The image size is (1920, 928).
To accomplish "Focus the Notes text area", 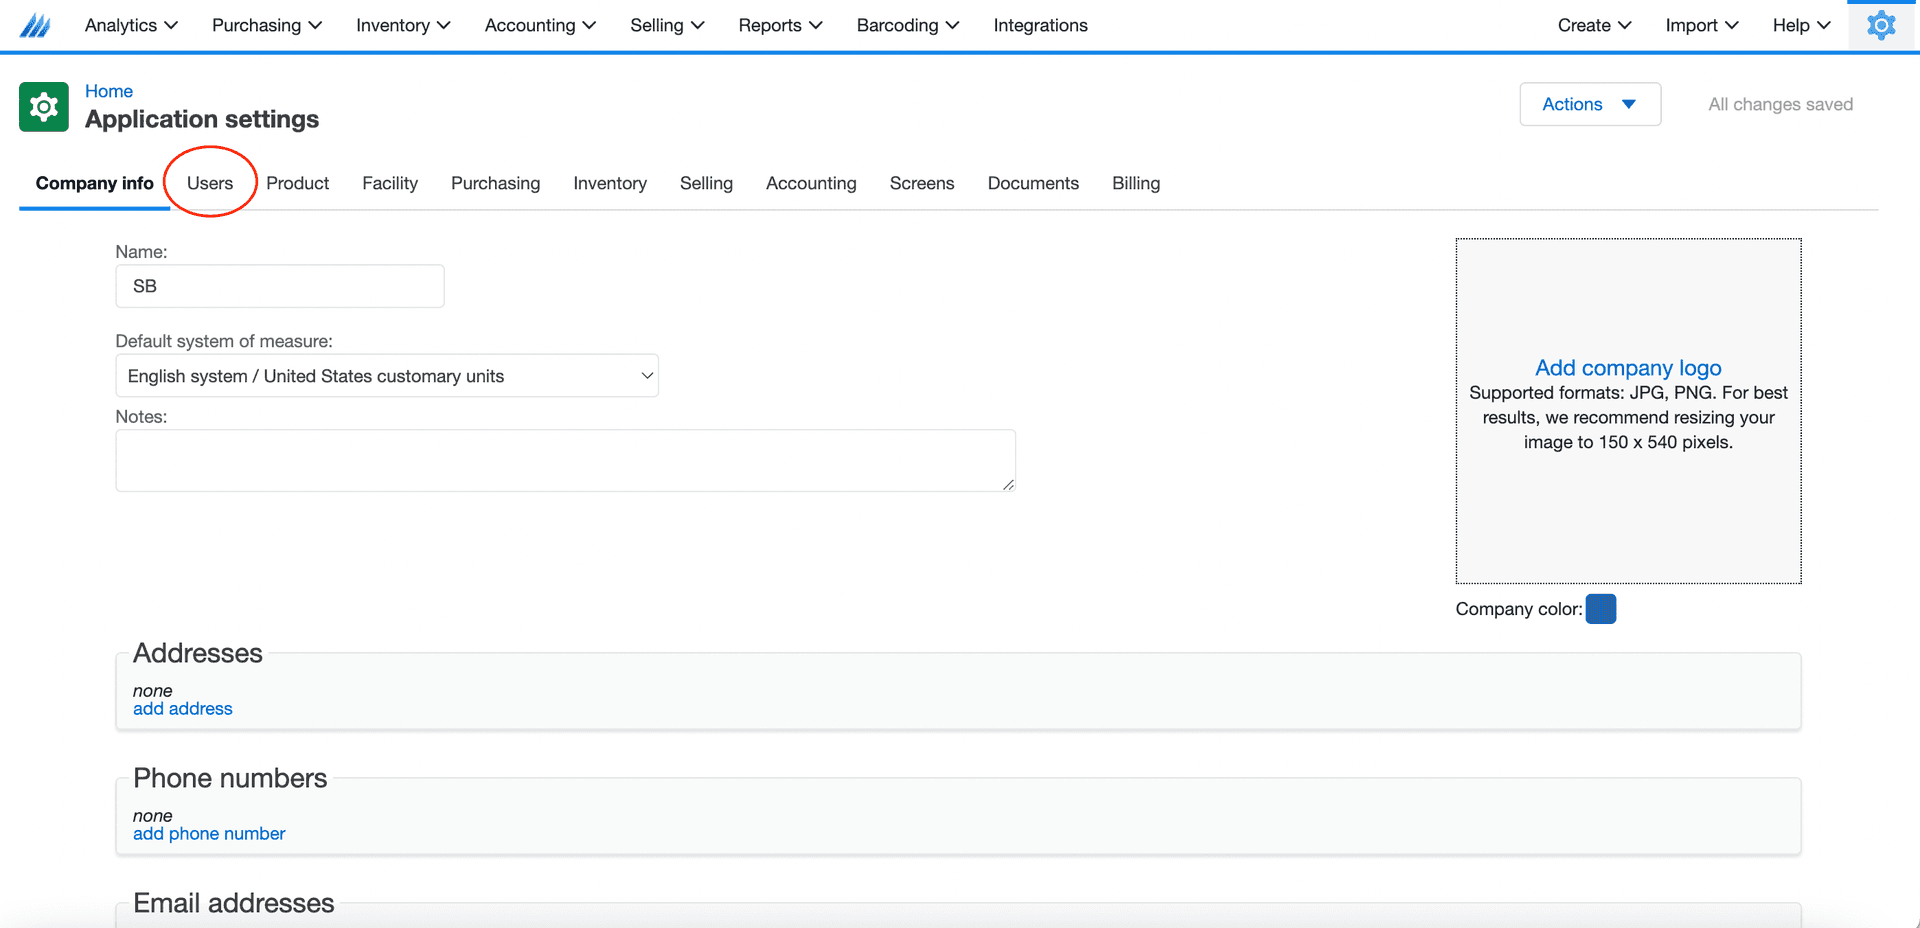I will tap(565, 460).
